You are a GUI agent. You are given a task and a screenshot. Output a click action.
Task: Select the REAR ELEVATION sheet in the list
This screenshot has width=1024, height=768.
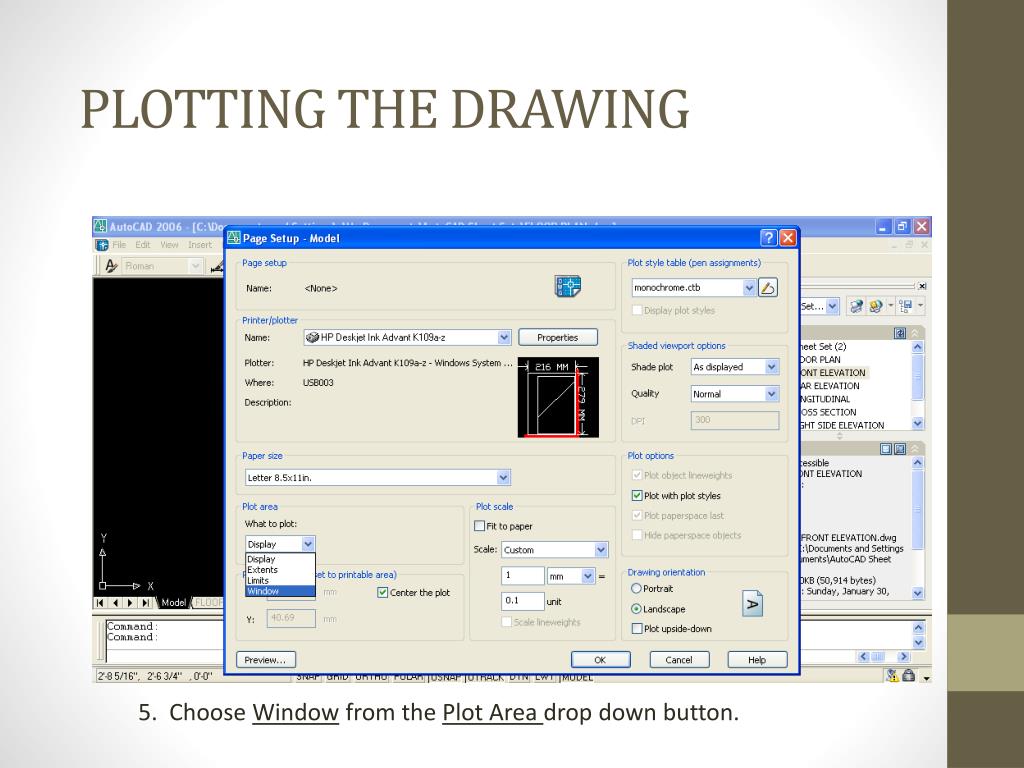pyautogui.click(x=830, y=386)
